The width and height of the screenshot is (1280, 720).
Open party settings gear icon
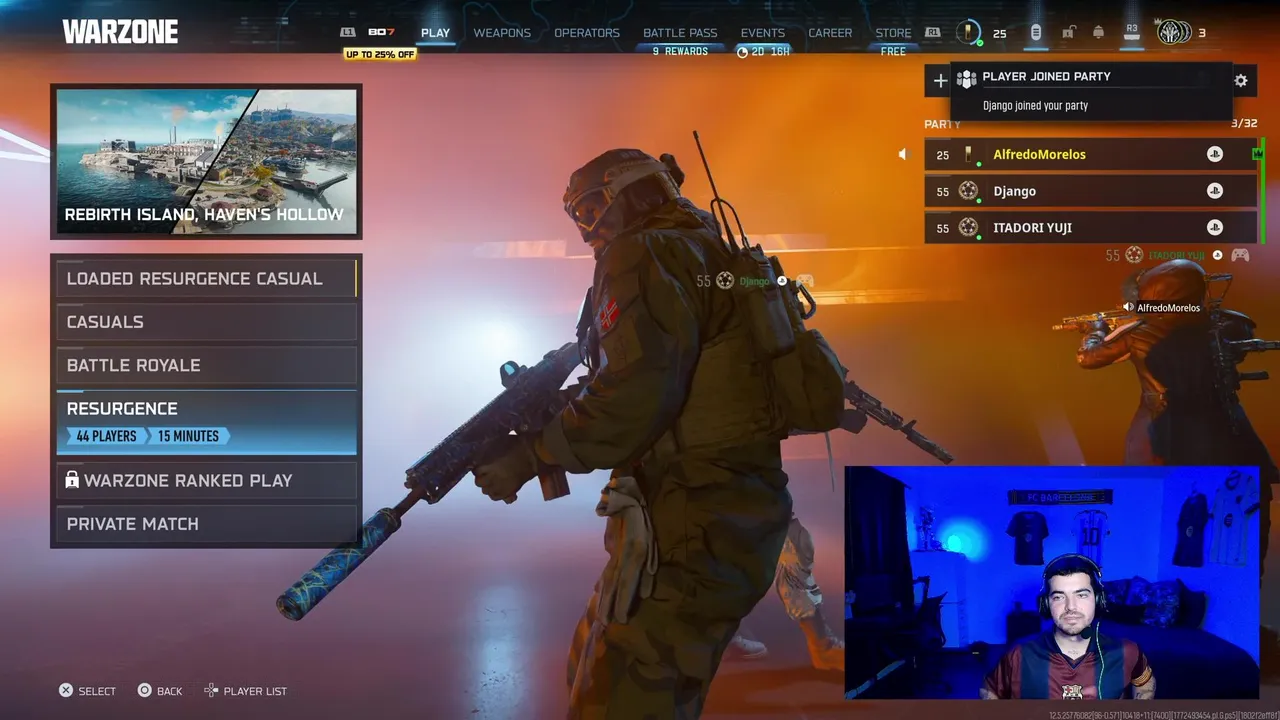click(1241, 81)
